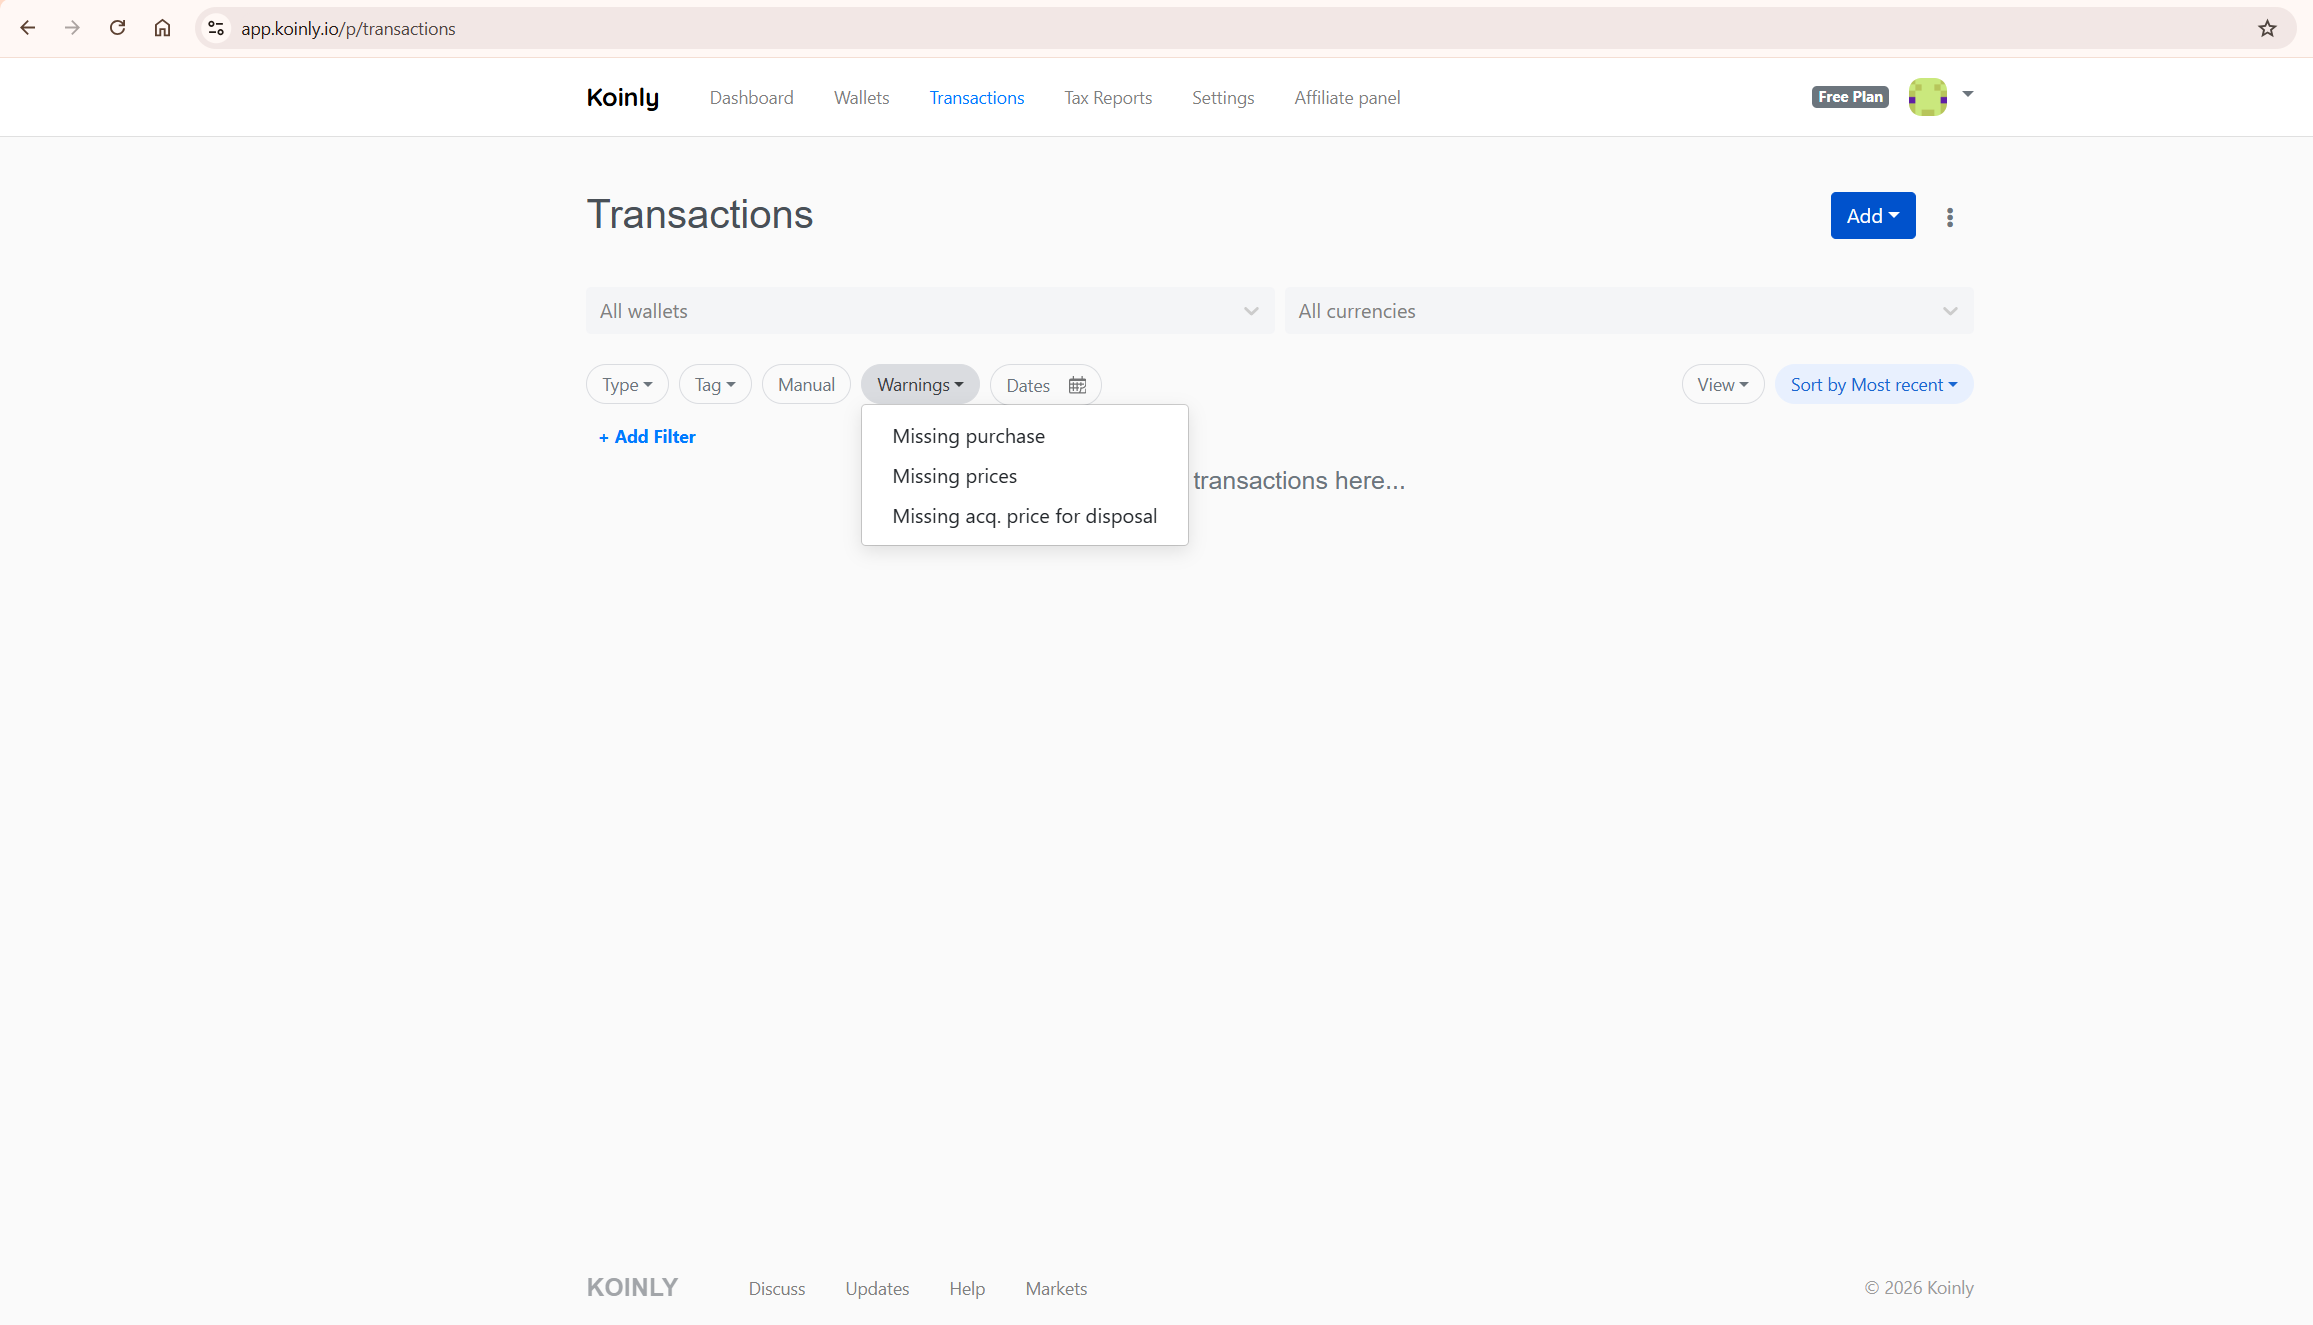Open the profile avatar menu
Screen dimensions: 2313x1325
point(1927,96)
